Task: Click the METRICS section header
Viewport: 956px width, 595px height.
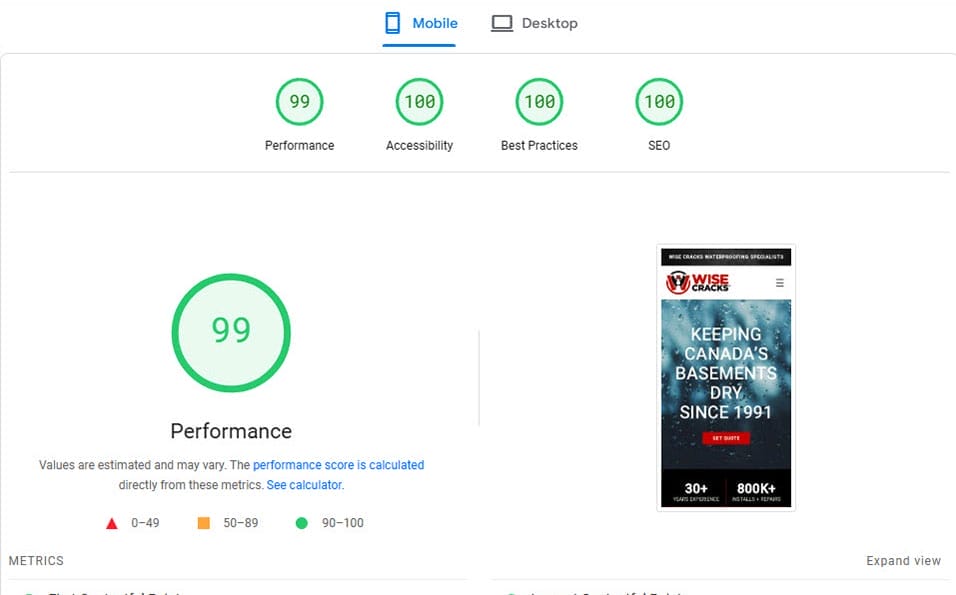Action: click(36, 561)
